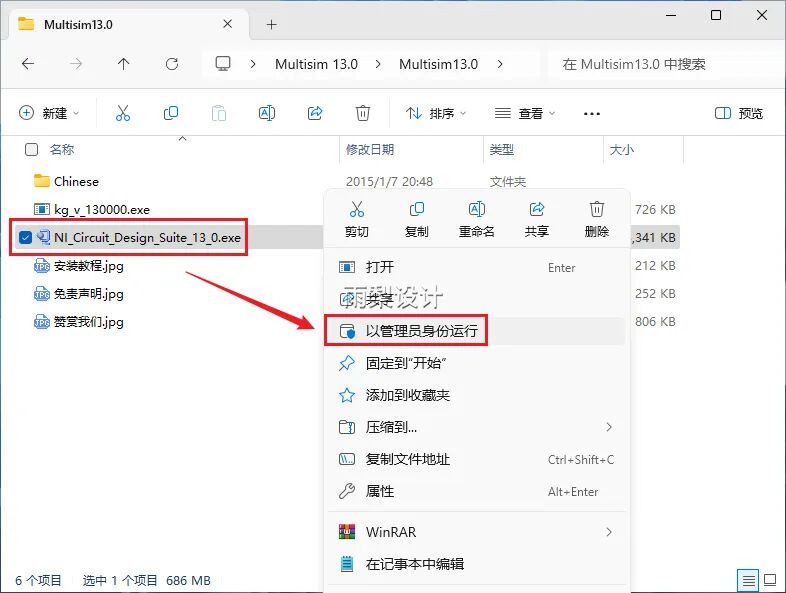Image resolution: width=786 pixels, height=593 pixels.
Task: Select the kg_v_130000.exe file
Action: [102, 210]
